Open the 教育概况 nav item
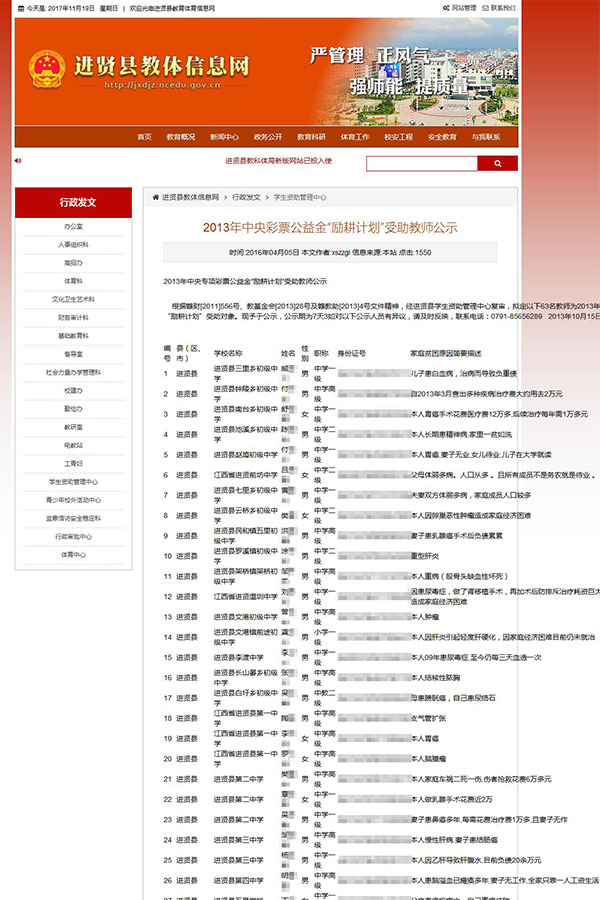 pos(181,137)
